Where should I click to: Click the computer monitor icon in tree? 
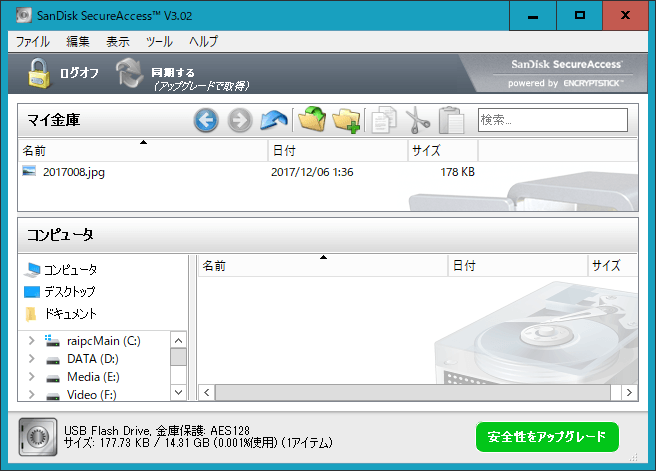[x=32, y=270]
